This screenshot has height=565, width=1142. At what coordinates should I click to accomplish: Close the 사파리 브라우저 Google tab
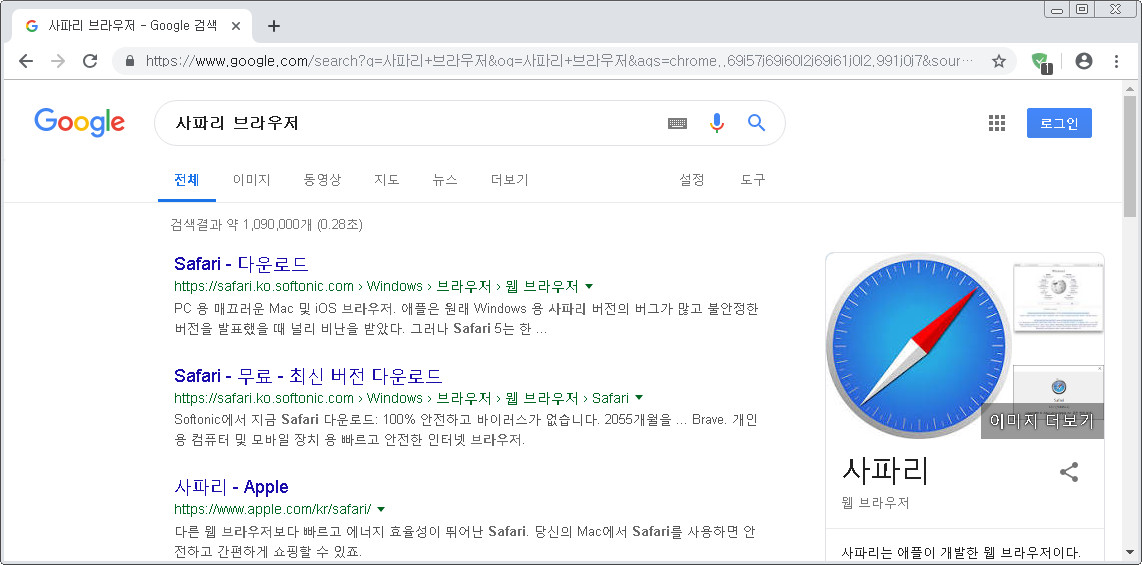235,25
